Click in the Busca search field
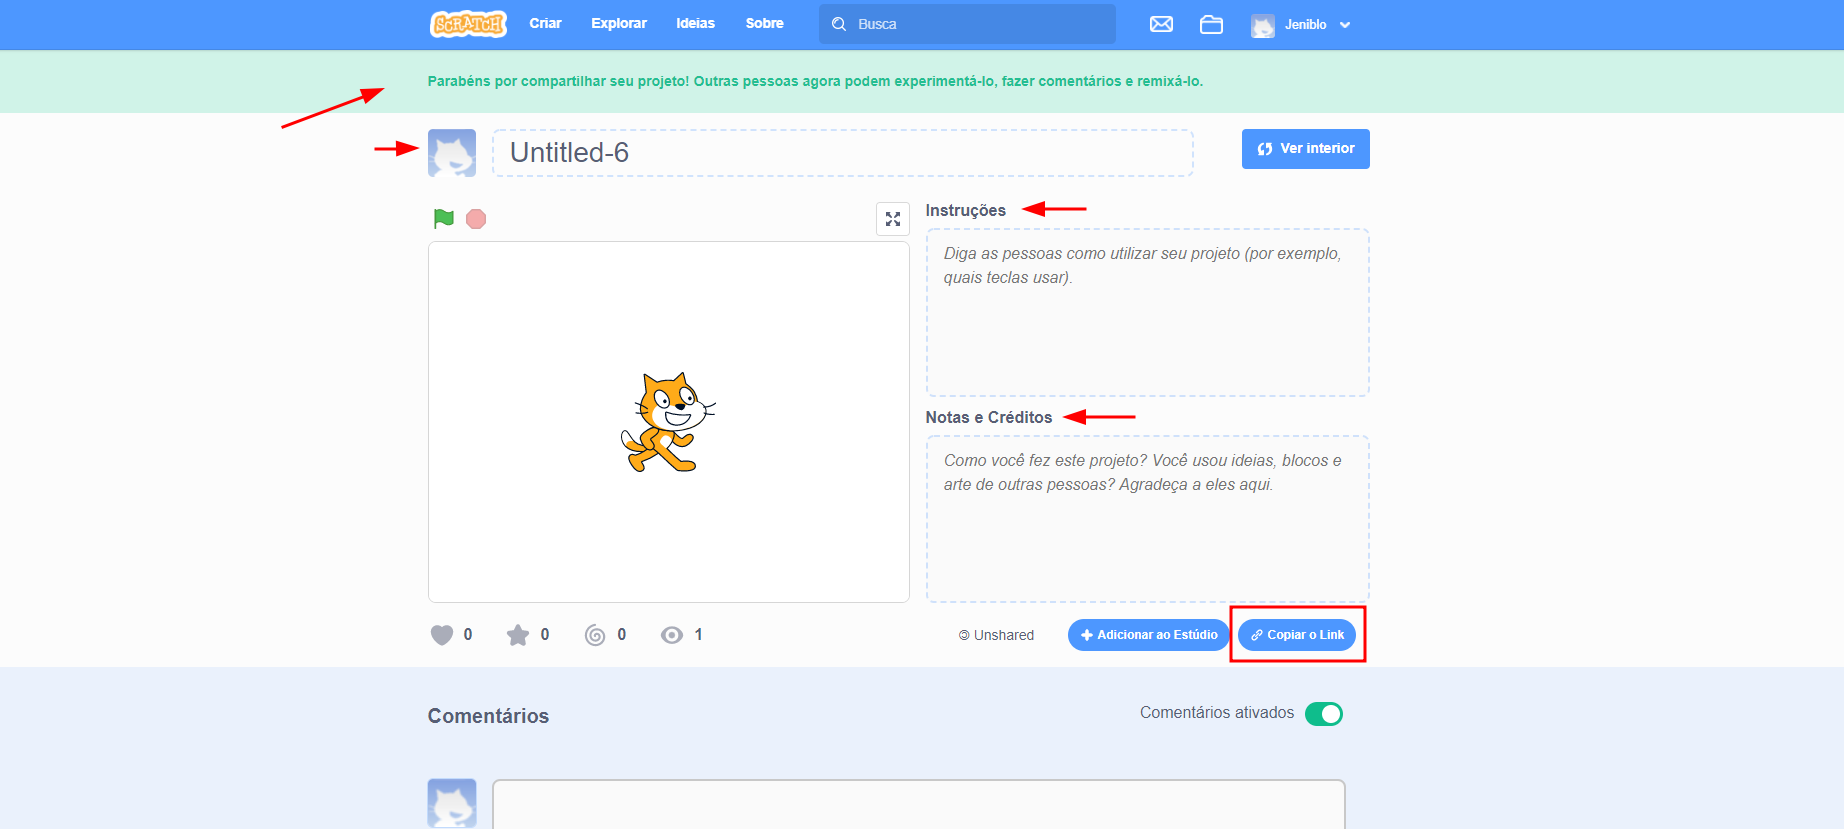The height and width of the screenshot is (829, 1844). [x=967, y=24]
